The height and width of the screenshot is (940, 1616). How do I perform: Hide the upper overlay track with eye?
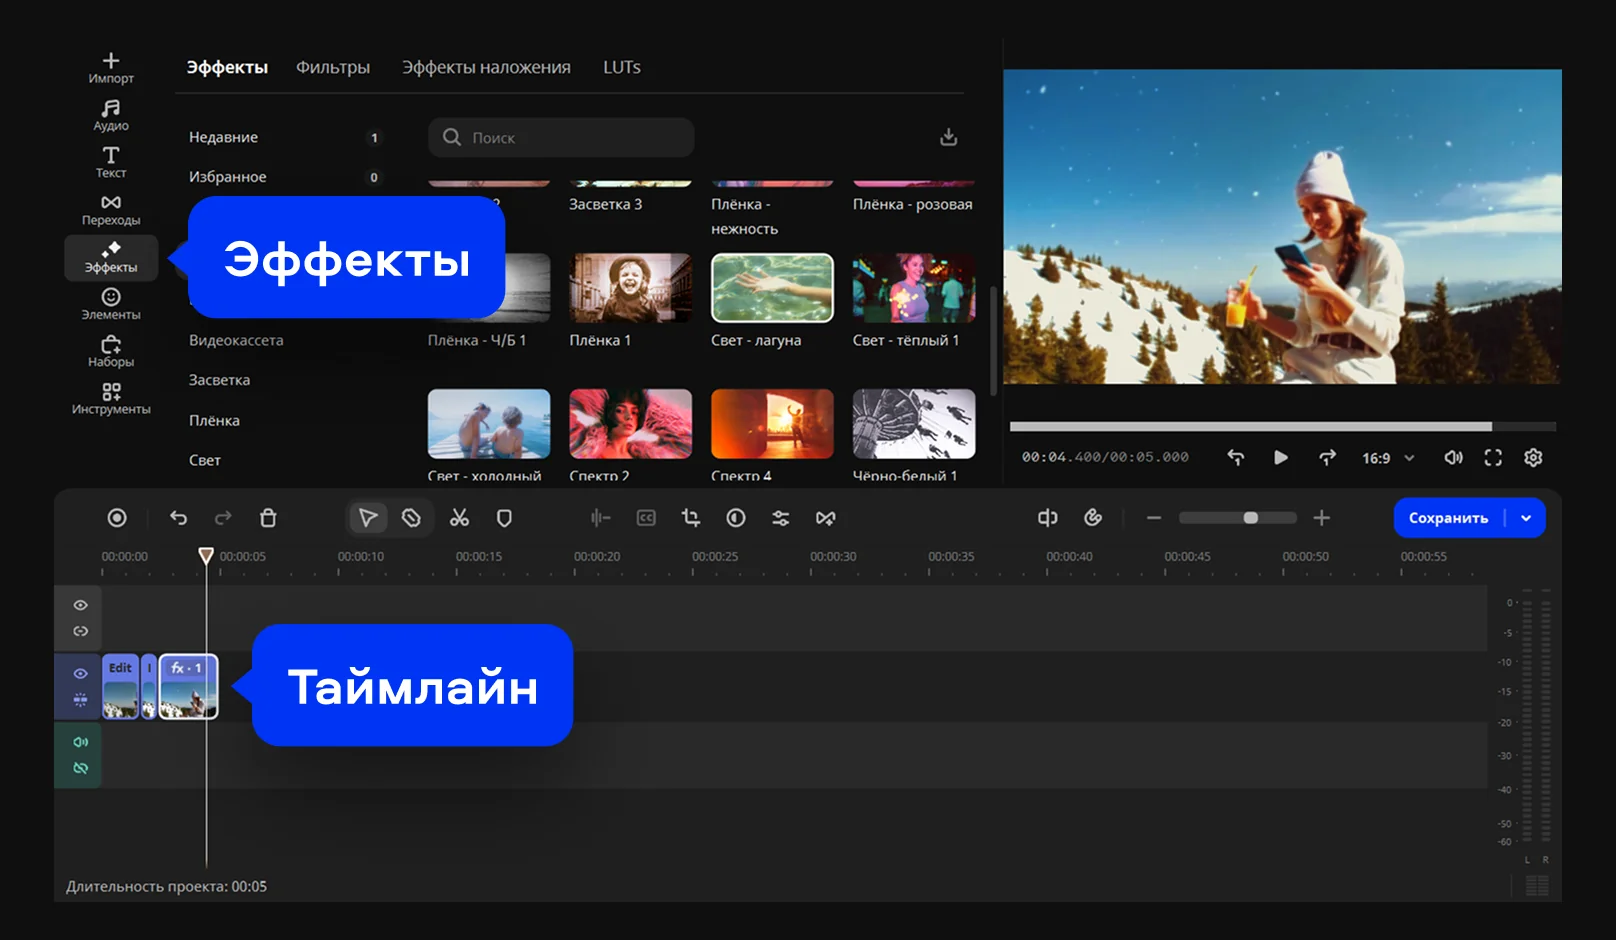click(x=81, y=605)
